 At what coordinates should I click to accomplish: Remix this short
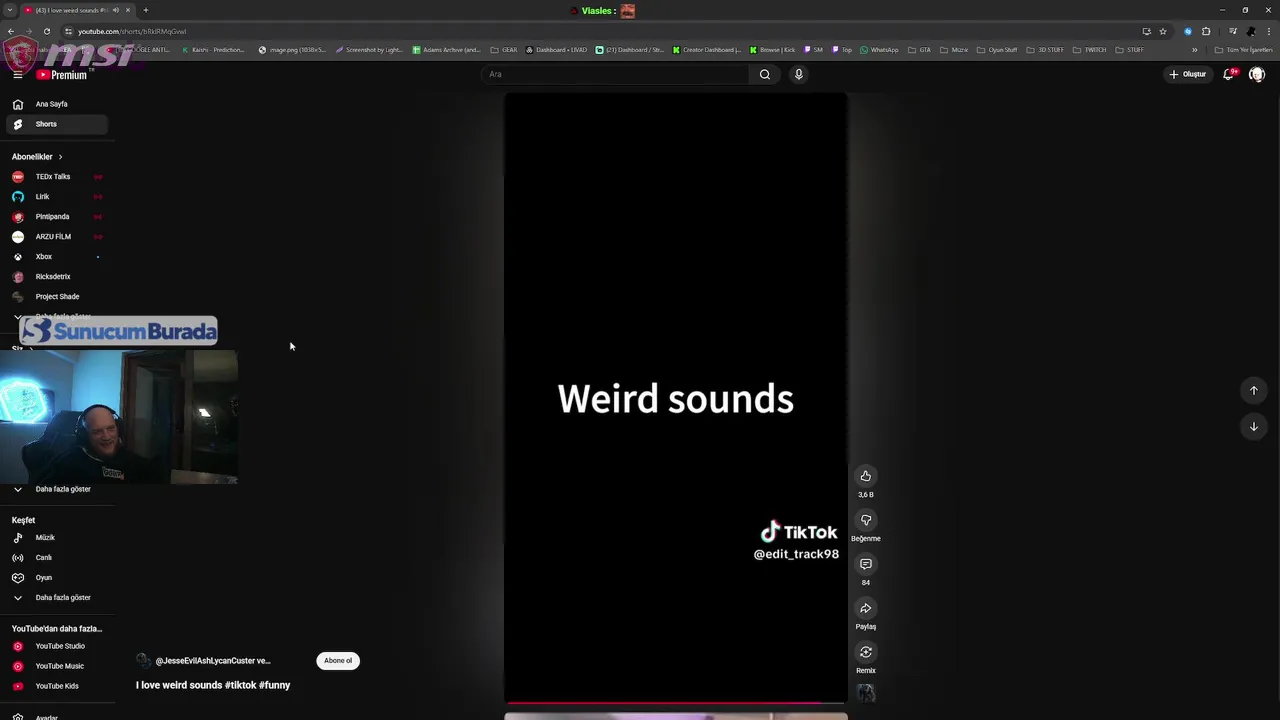tap(866, 652)
